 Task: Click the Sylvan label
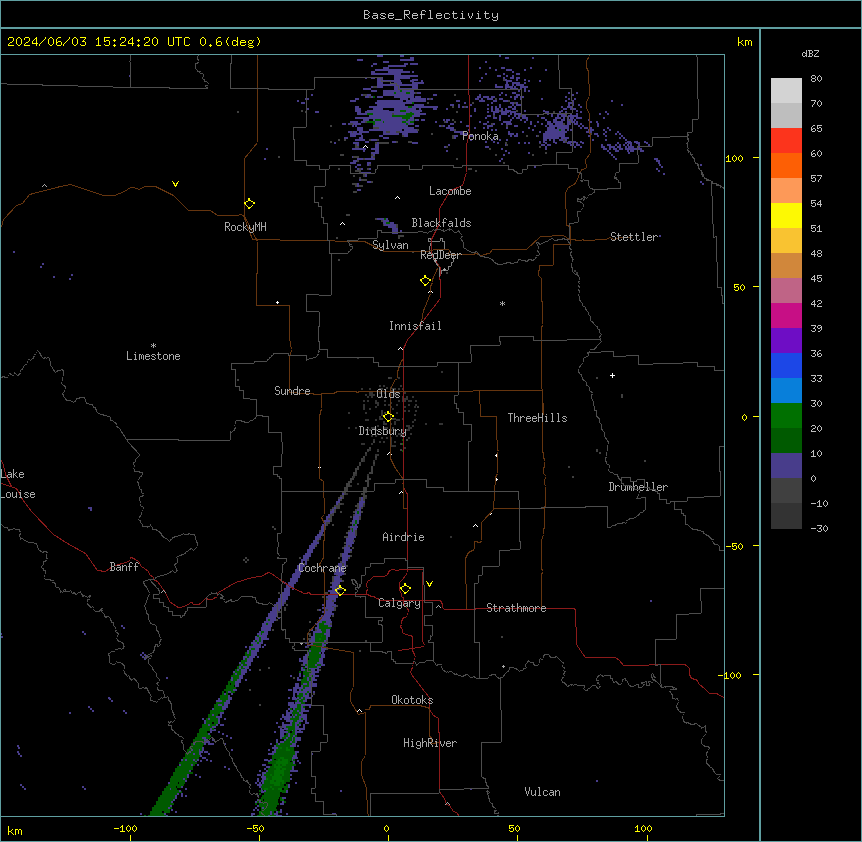(x=390, y=245)
